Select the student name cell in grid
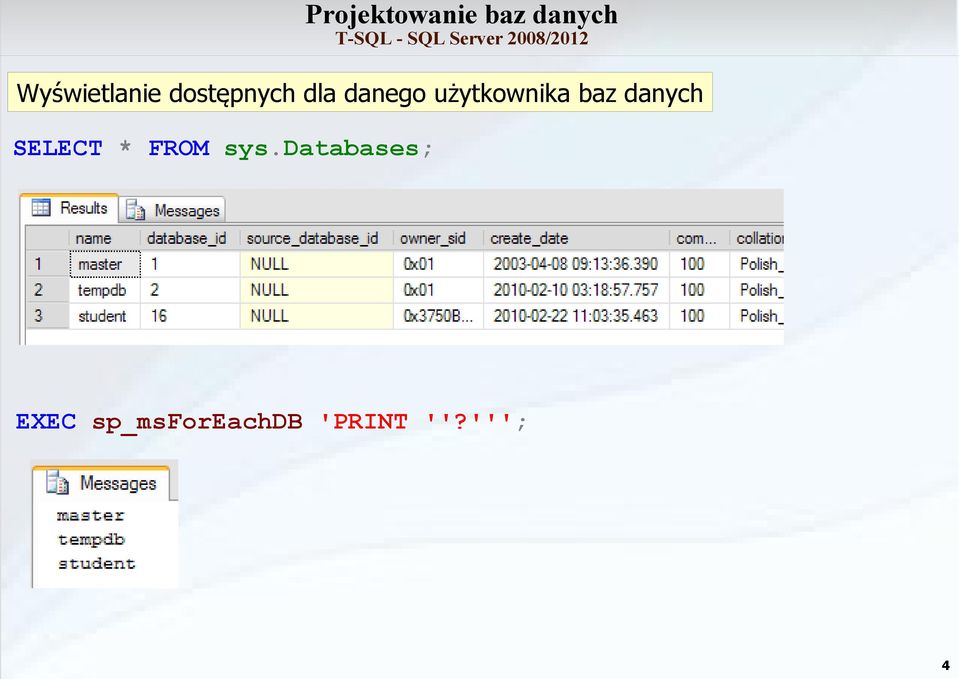This screenshot has height=679, width=959. [x=105, y=316]
